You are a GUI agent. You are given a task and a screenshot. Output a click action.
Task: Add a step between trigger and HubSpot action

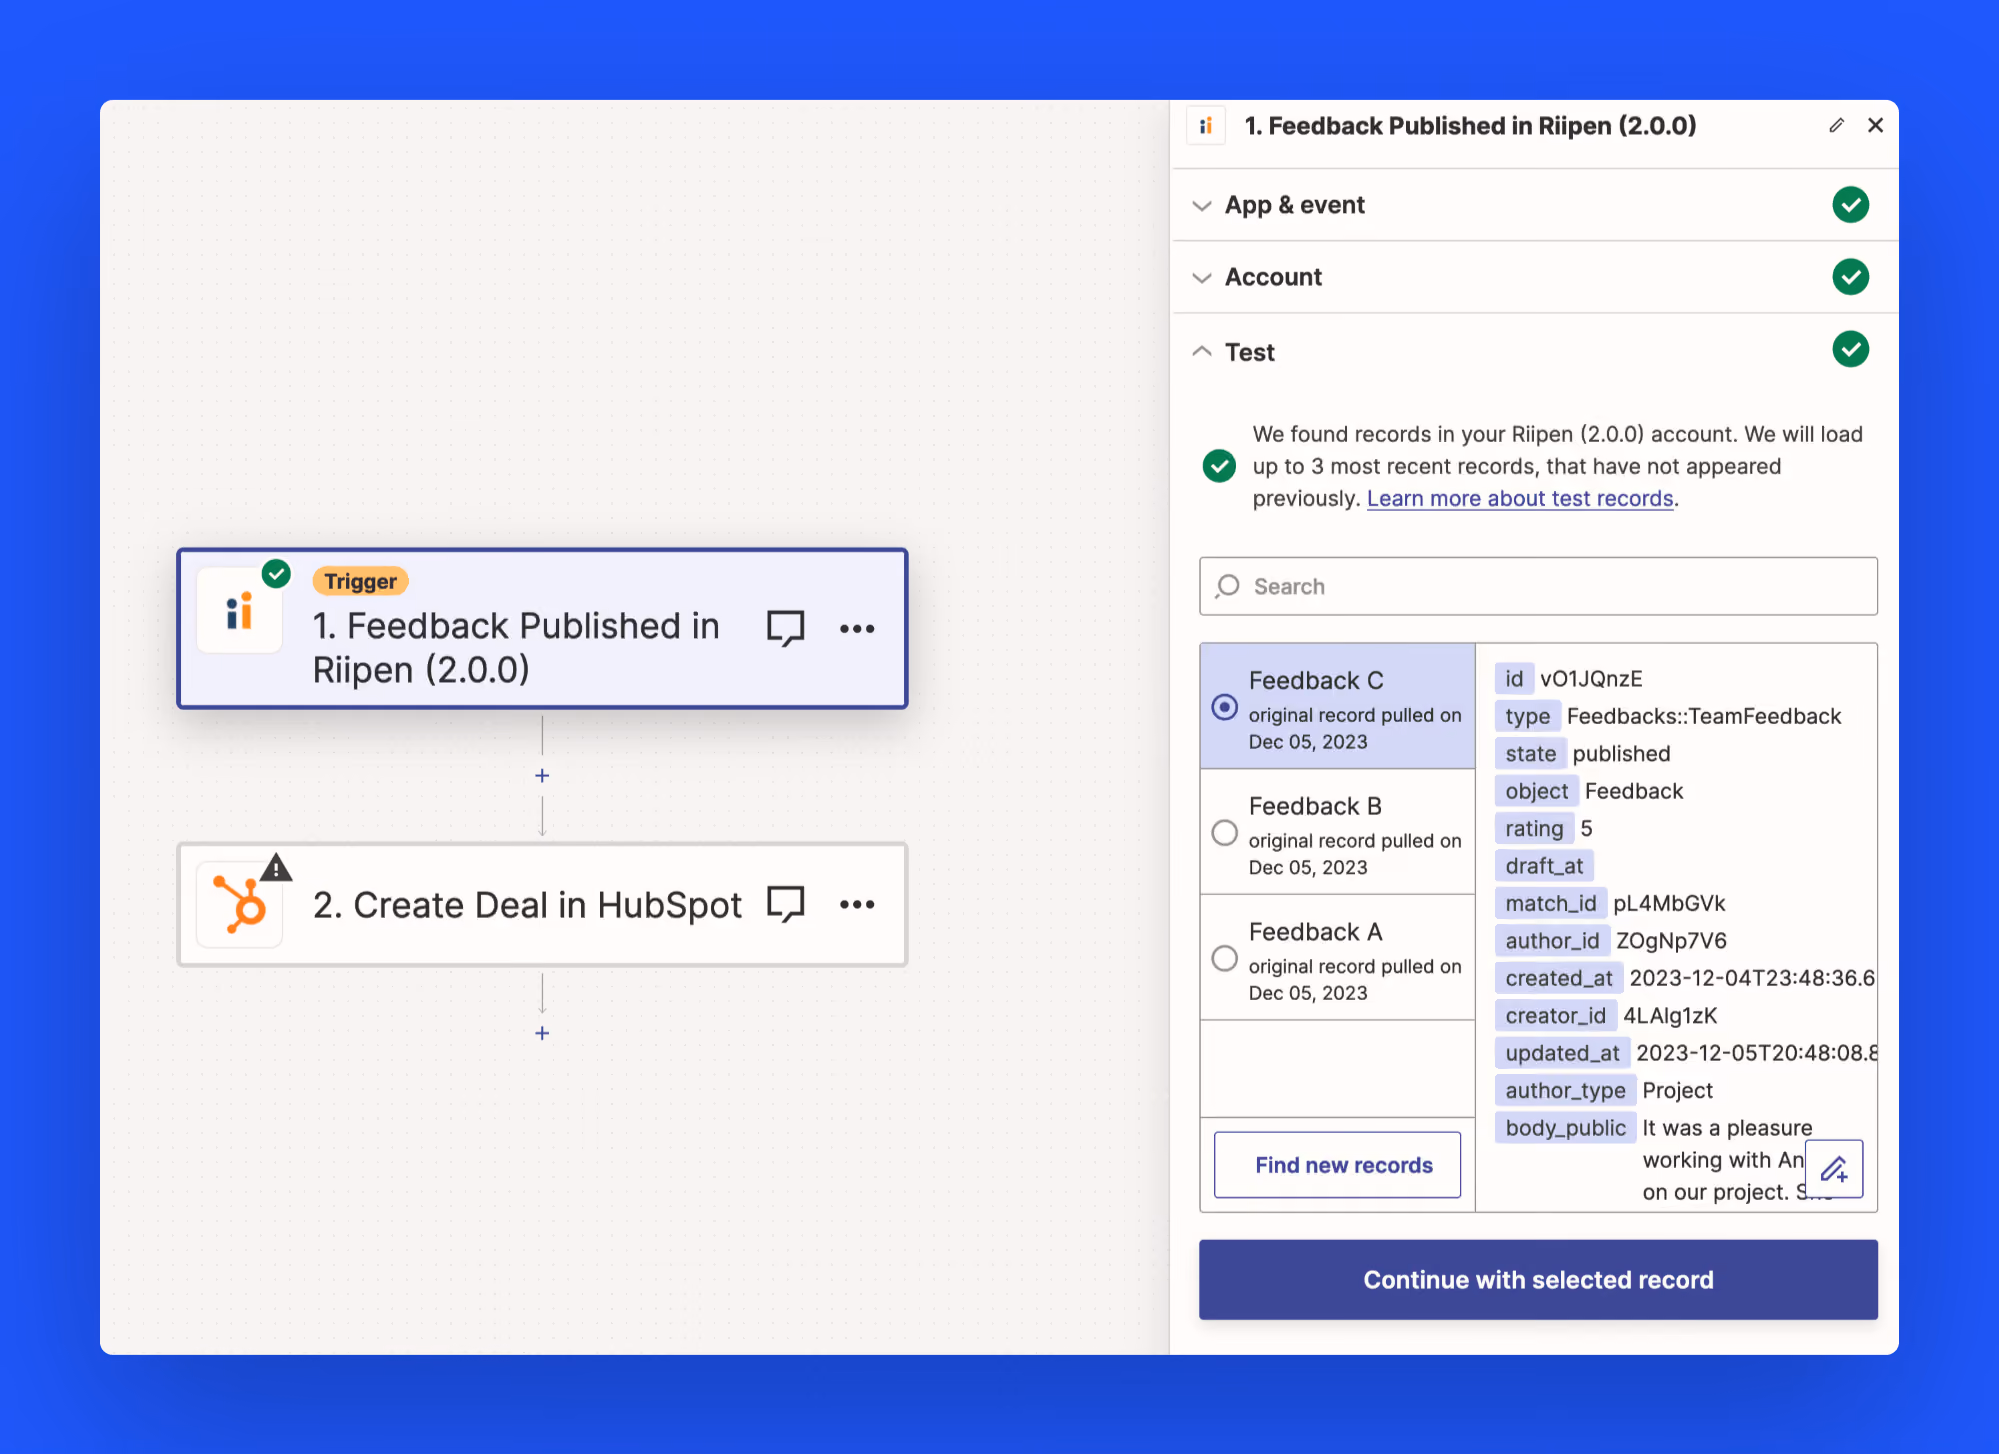coord(542,775)
